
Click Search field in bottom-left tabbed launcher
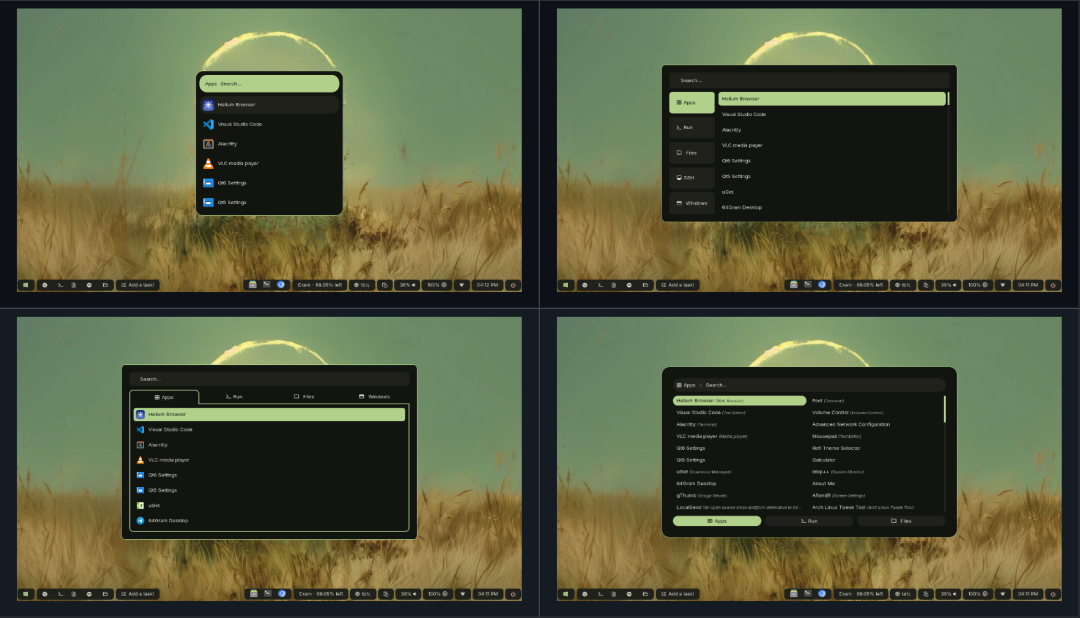click(269, 379)
